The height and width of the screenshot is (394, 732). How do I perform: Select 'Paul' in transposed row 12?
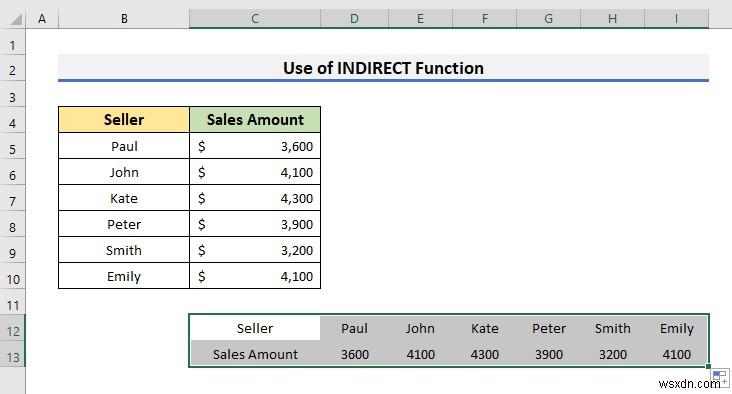point(354,328)
